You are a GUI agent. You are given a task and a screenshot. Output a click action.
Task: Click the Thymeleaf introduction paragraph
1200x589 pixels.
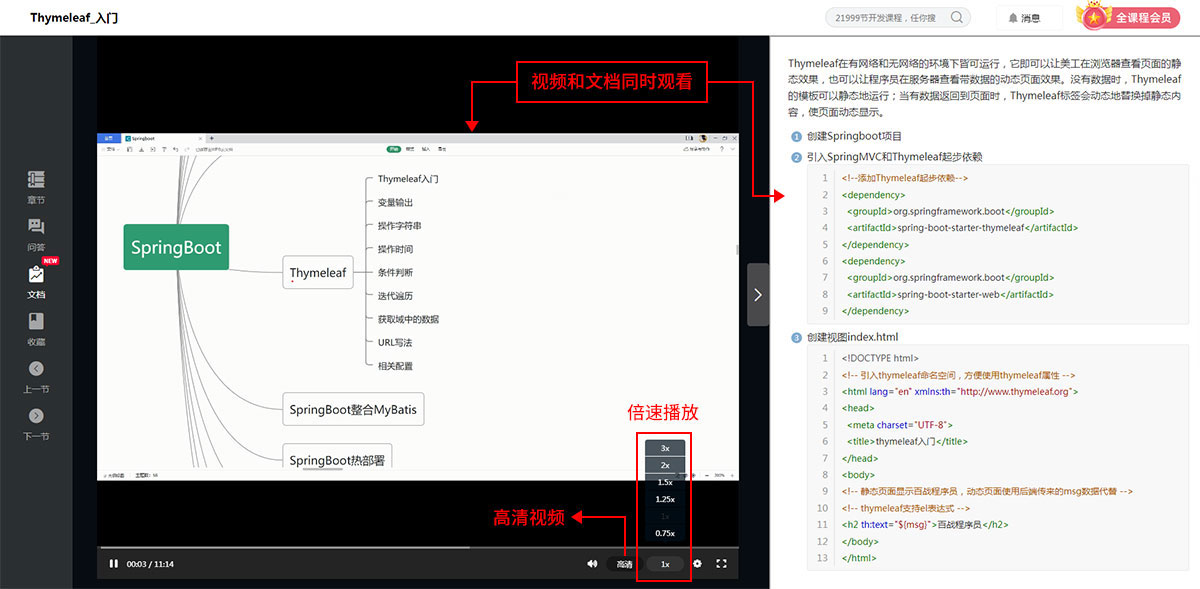click(x=984, y=88)
